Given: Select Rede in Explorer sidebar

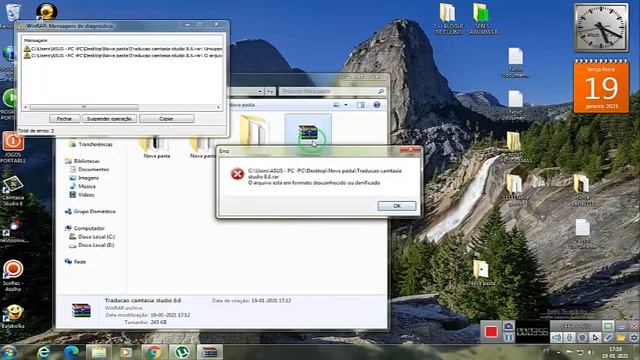Looking at the screenshot, I should (76, 262).
